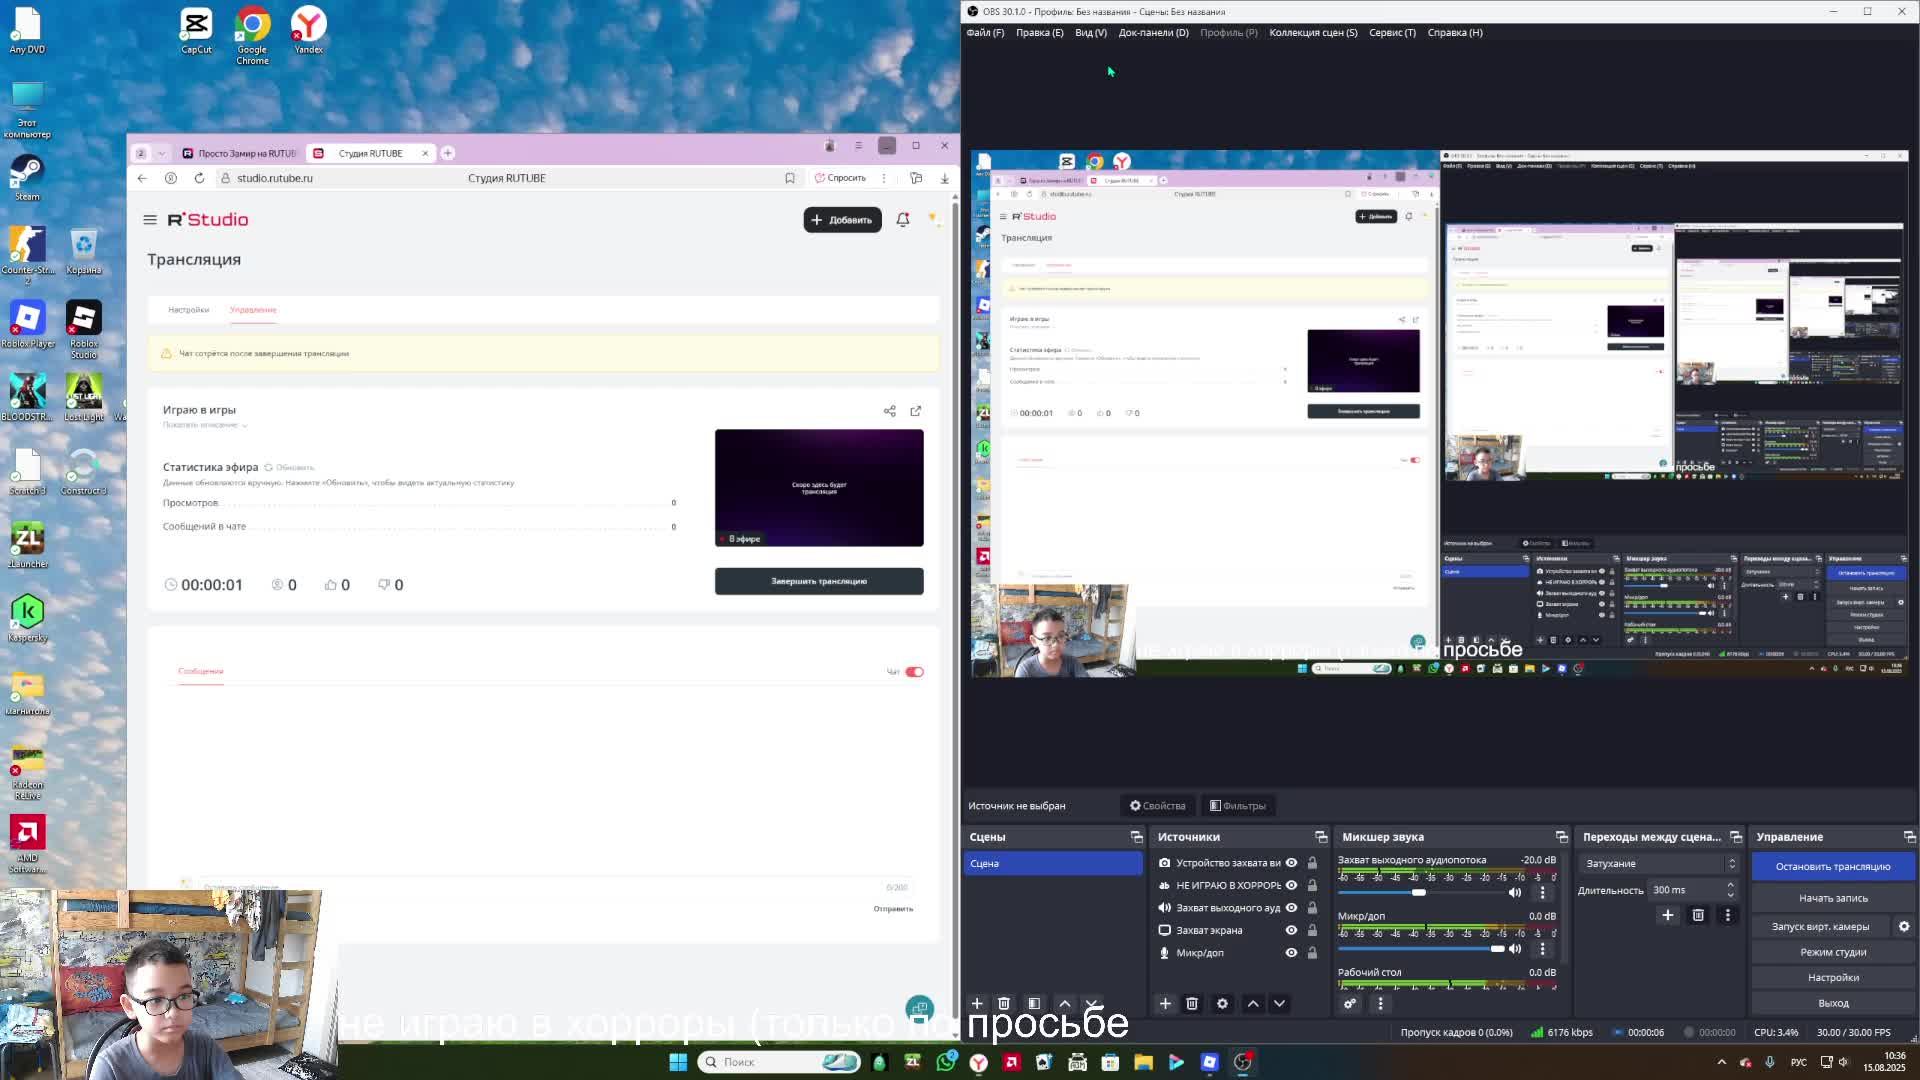Remove selected source with trash icon
This screenshot has height=1080, width=1920.
pyautogui.click(x=1192, y=1003)
